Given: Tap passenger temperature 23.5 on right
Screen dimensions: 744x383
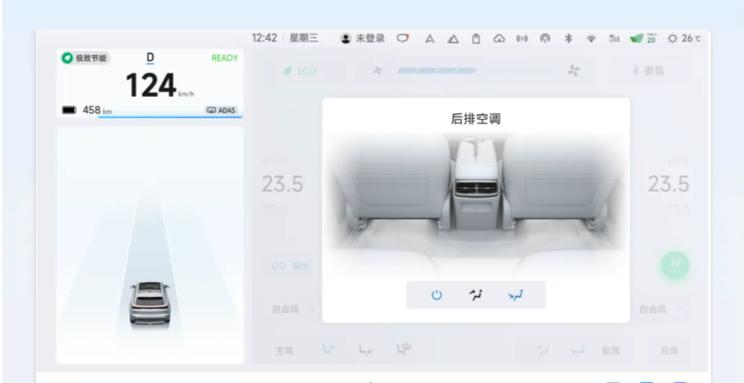Looking at the screenshot, I should (669, 184).
